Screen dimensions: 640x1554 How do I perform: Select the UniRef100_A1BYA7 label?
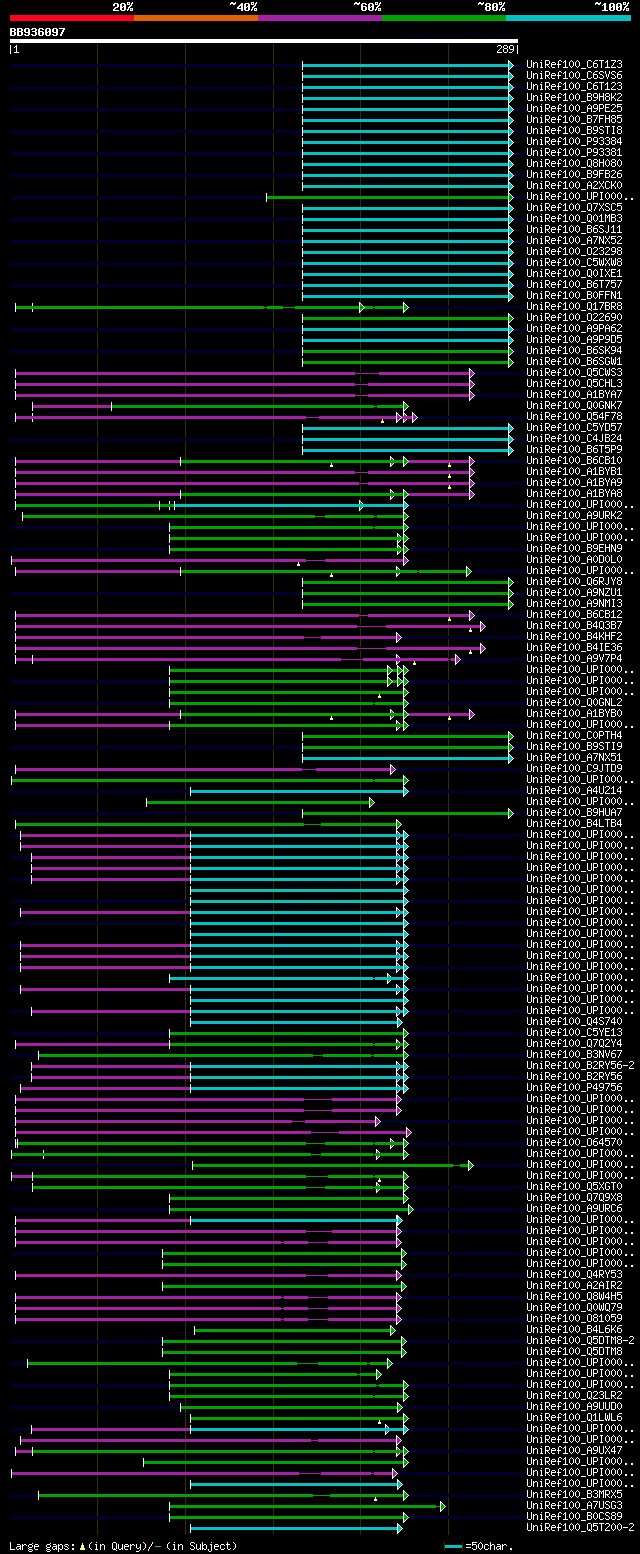click(x=574, y=394)
